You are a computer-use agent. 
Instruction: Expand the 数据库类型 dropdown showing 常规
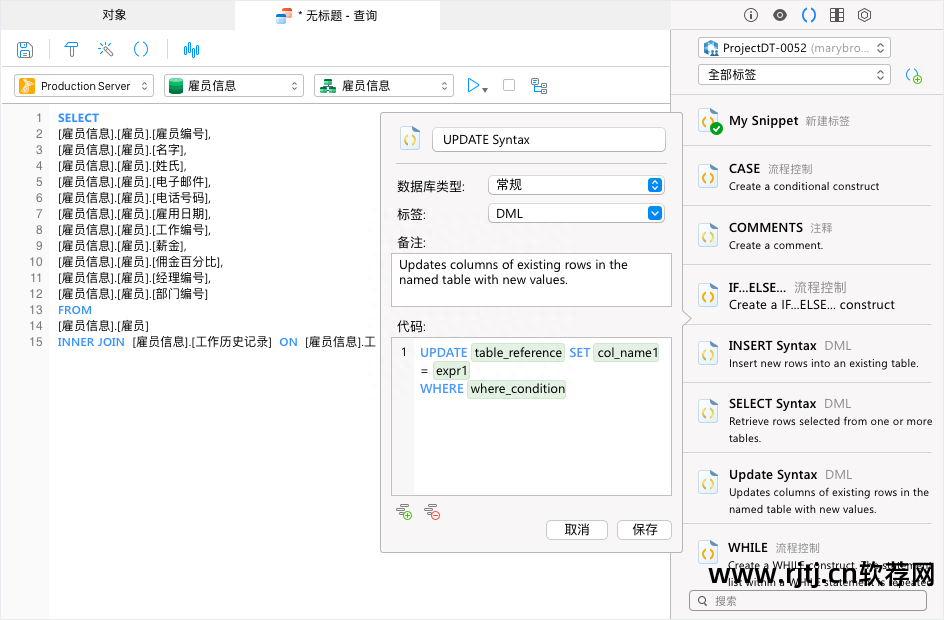pos(577,185)
